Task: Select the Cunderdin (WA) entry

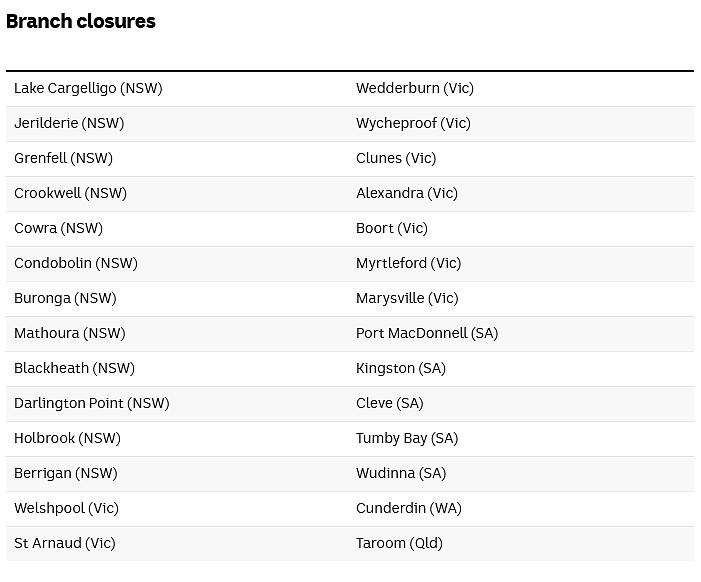Action: 409,508
